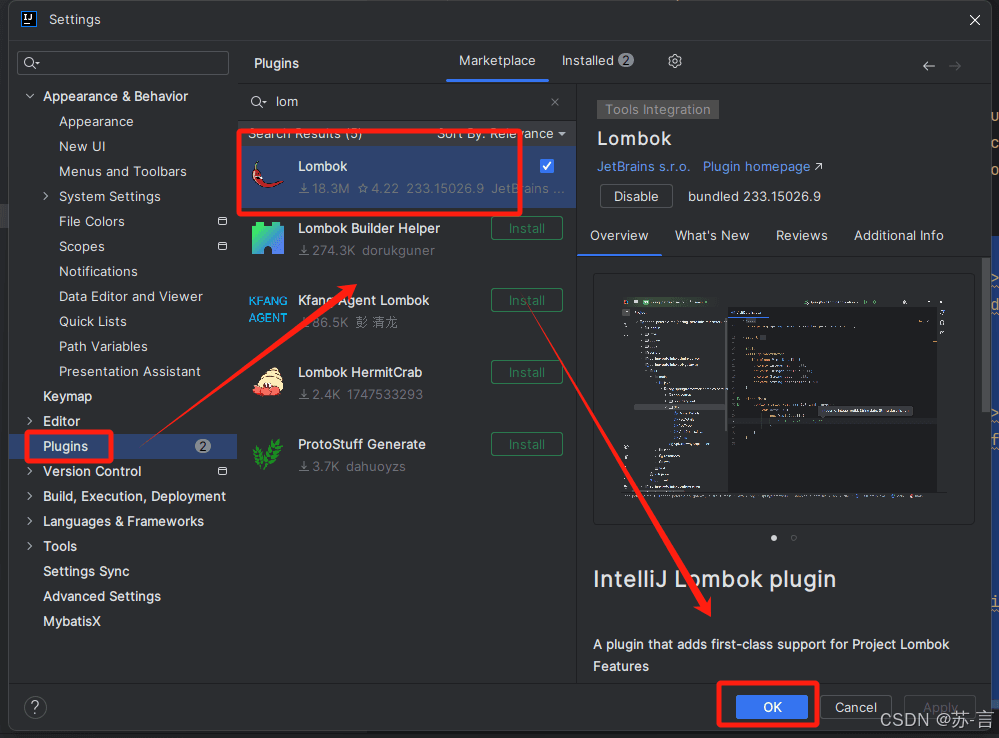Screen dimensions: 999x738
Task: Collapse the Appearance & Behavior section
Action: point(30,96)
